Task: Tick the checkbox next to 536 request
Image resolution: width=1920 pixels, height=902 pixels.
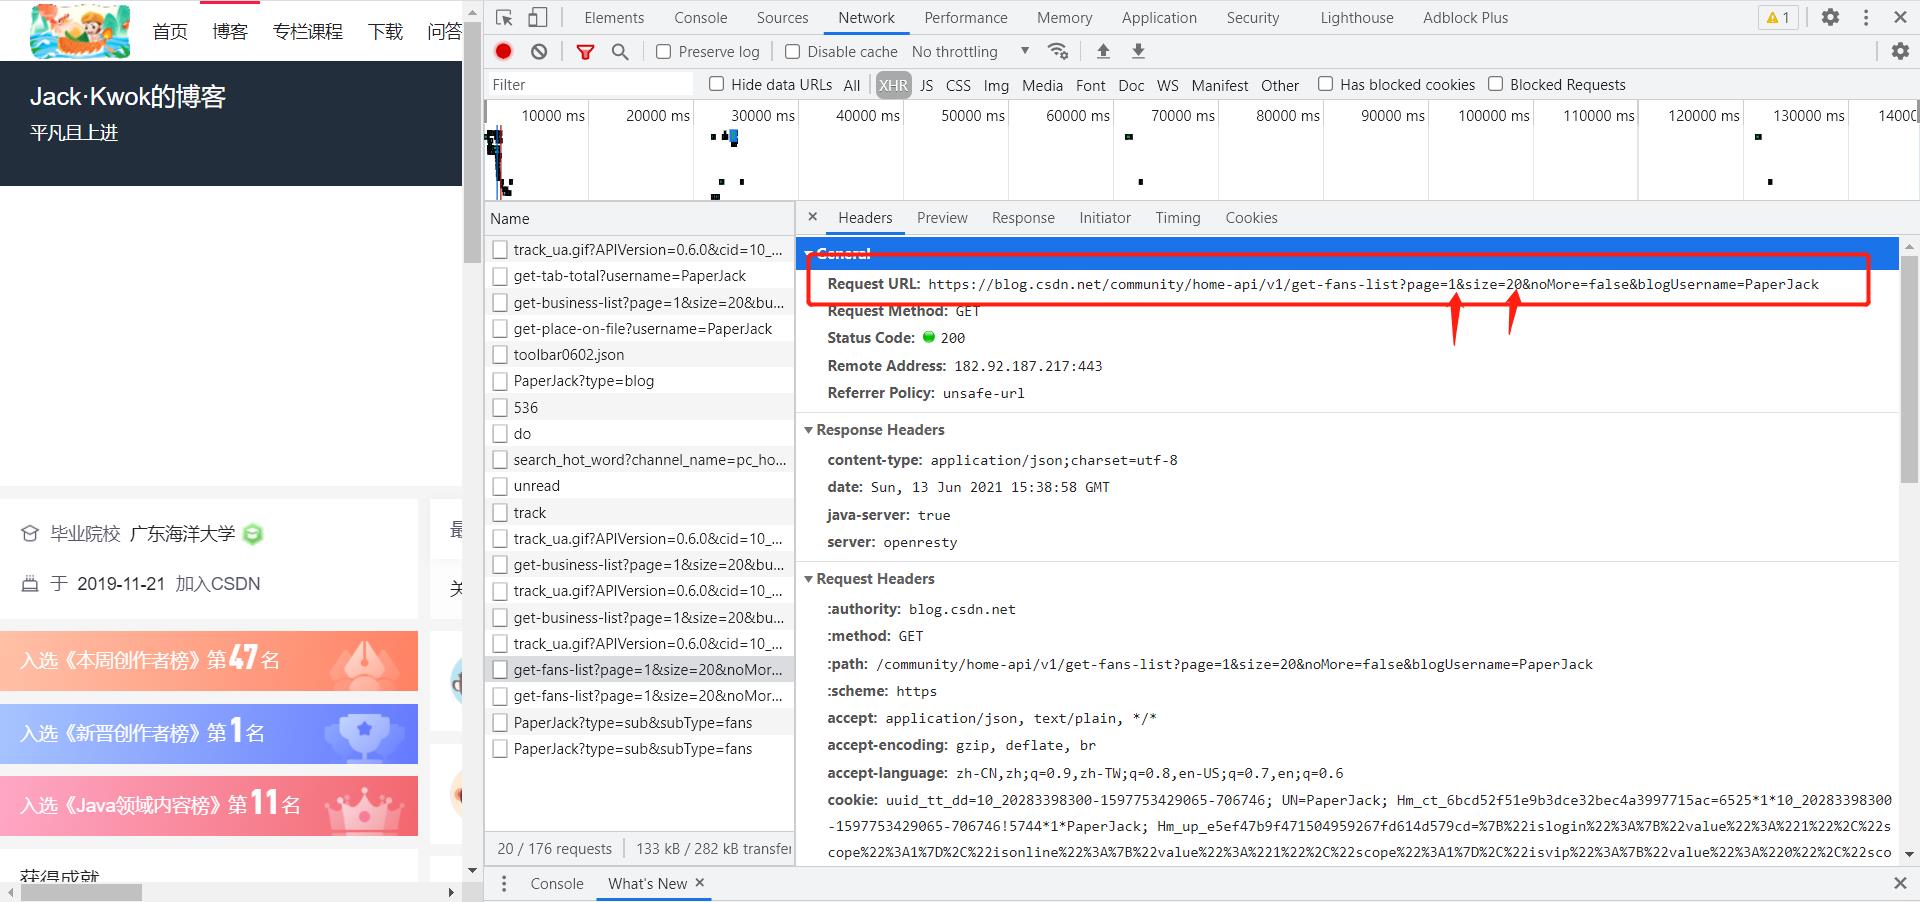Action: pos(500,408)
